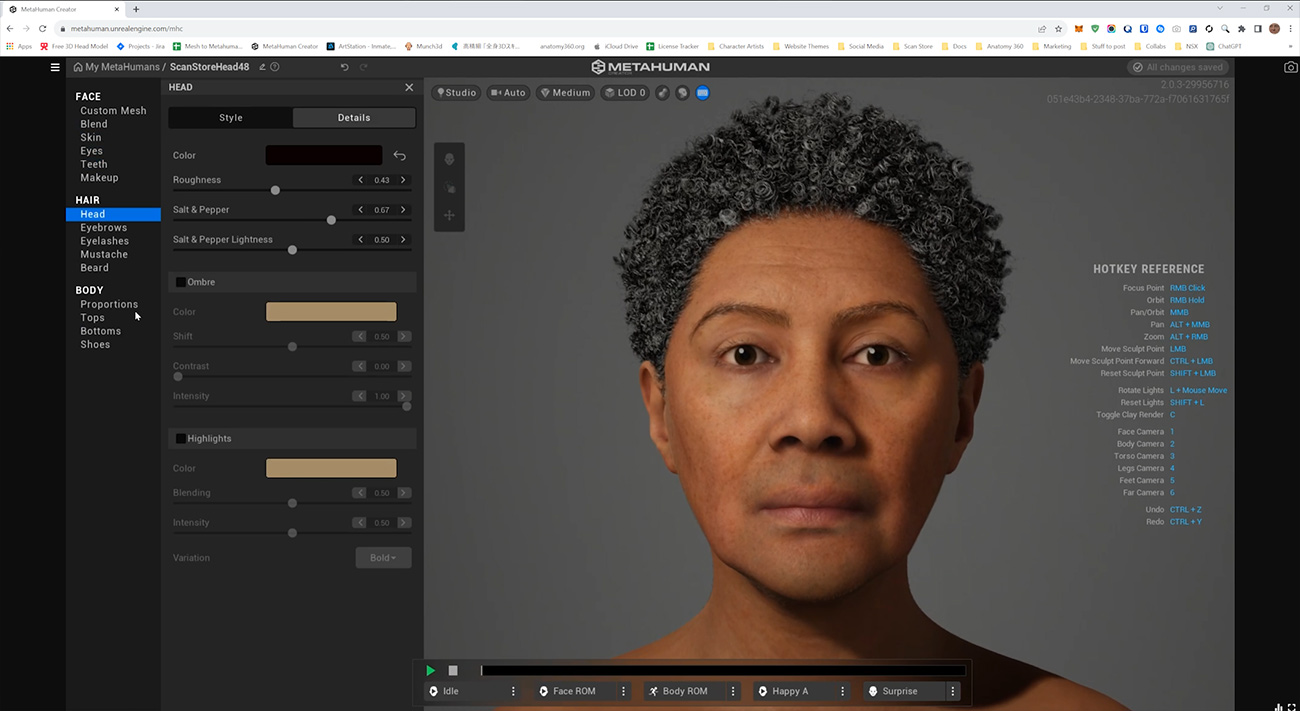Enable the Highlights checkbox
This screenshot has width=1300, height=711.
click(x=181, y=439)
